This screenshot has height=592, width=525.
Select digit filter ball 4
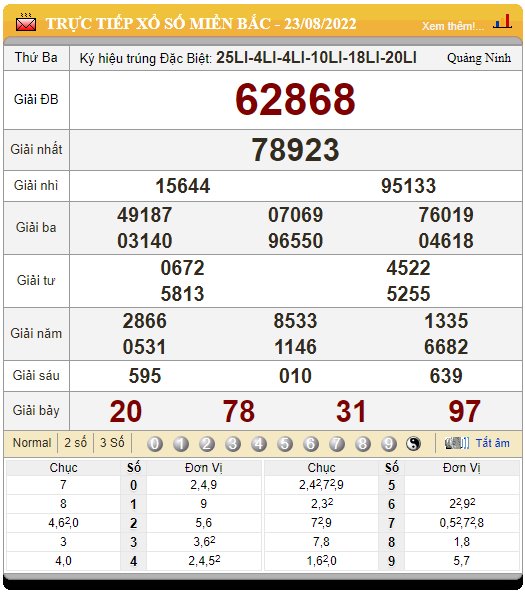[259, 444]
